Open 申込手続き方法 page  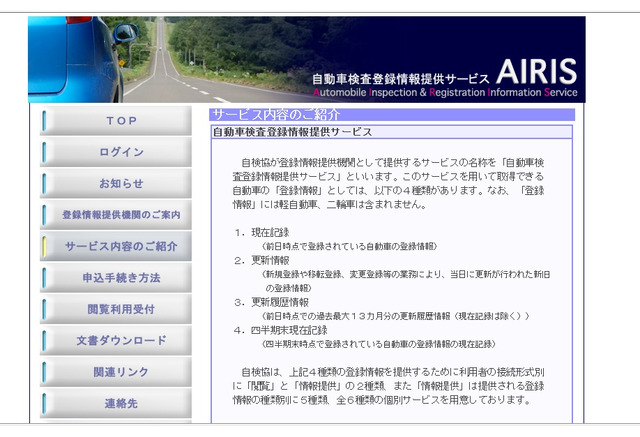click(116, 278)
